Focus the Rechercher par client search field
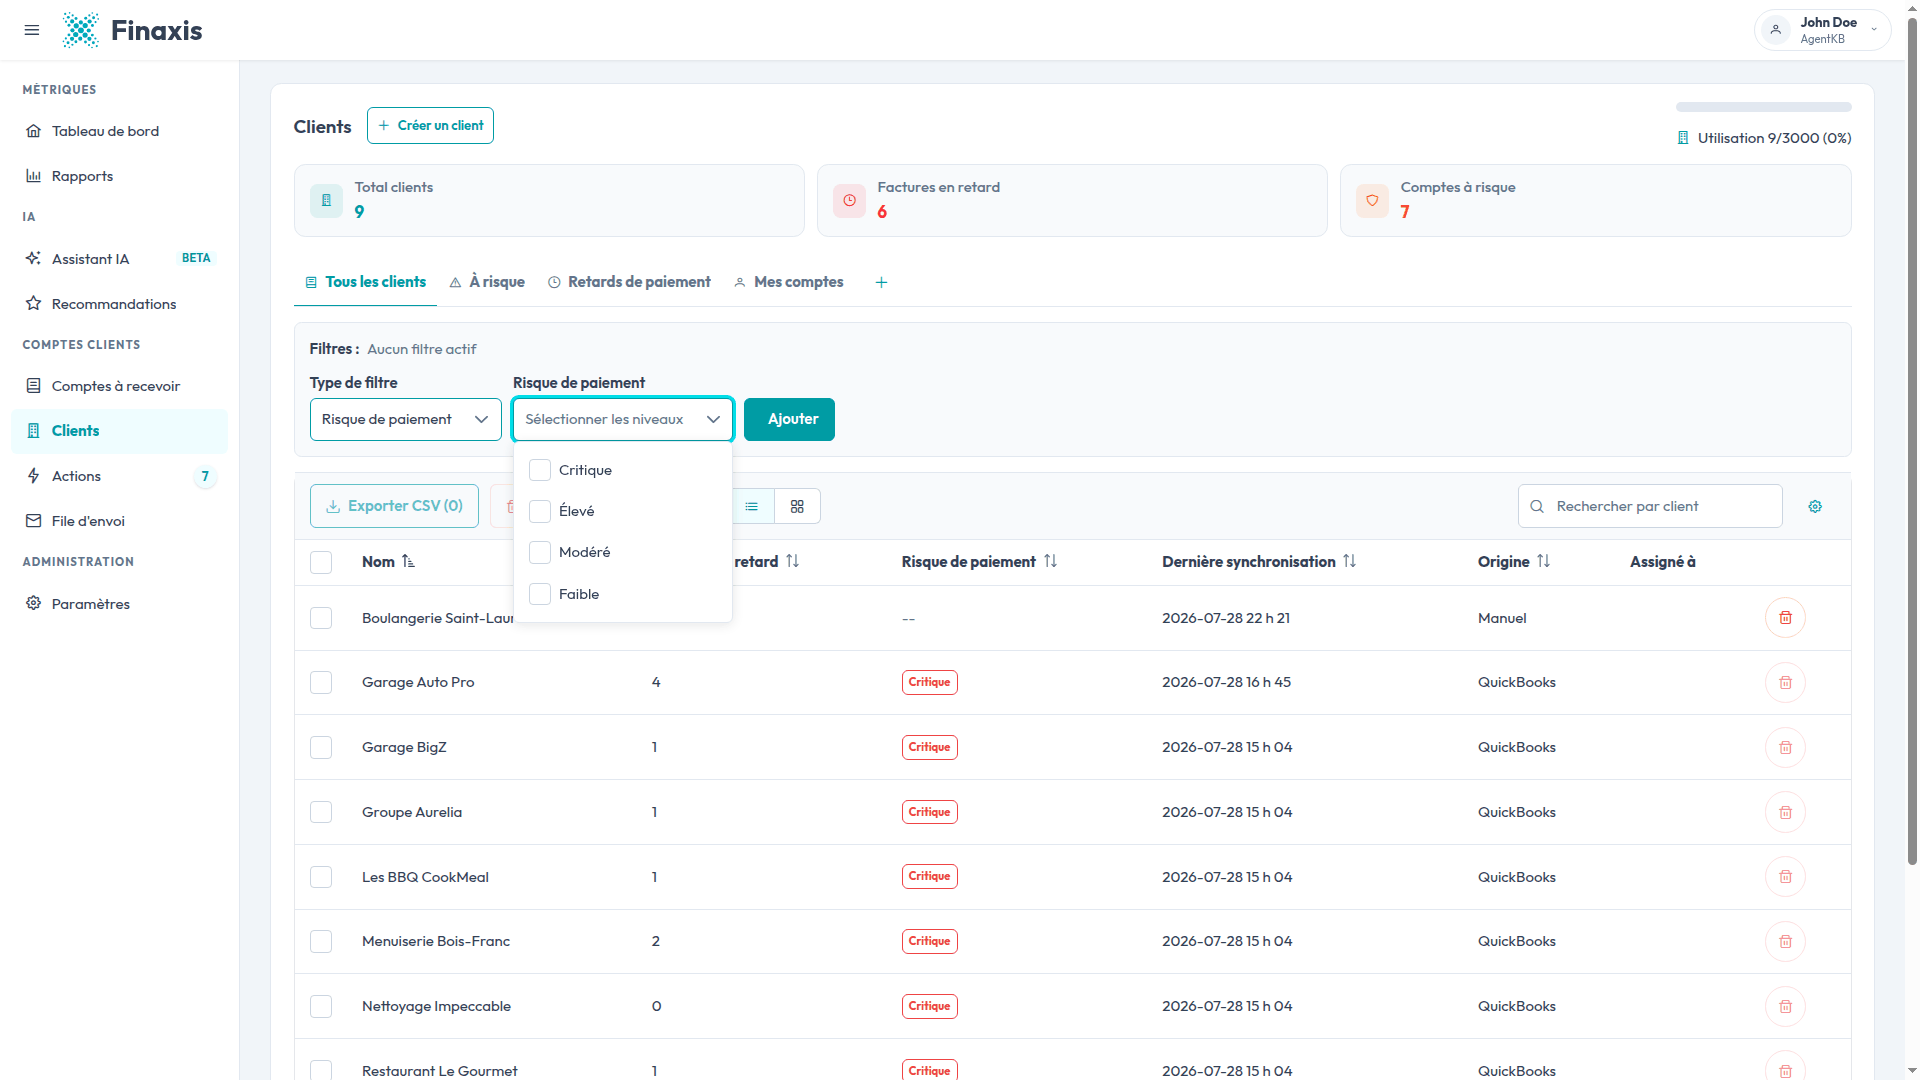This screenshot has width=1920, height=1080. click(x=1650, y=506)
